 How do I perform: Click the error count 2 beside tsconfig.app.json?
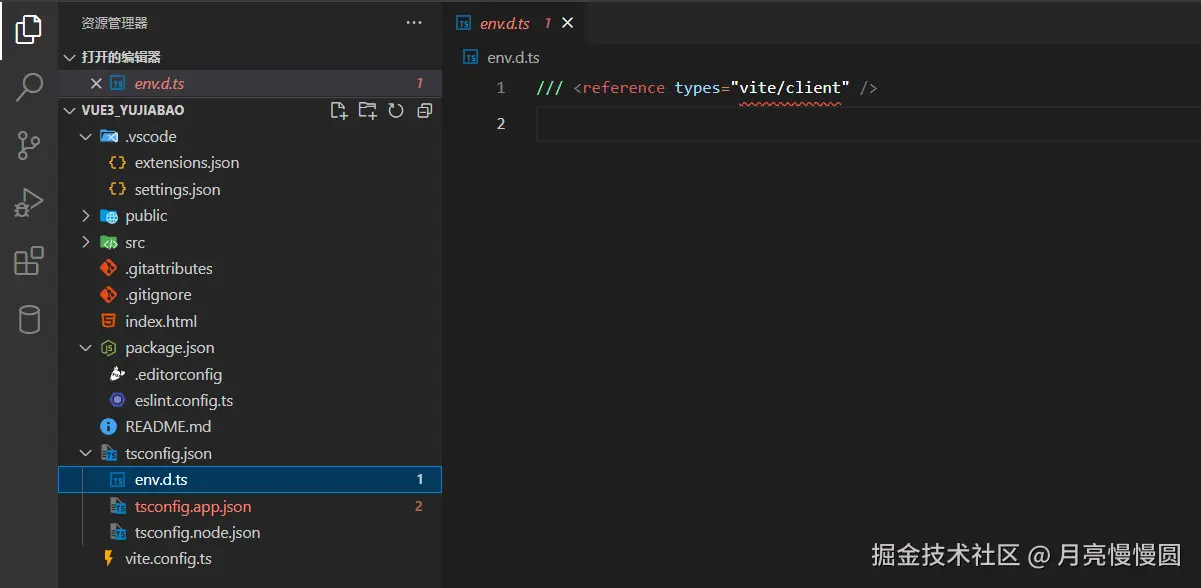(x=419, y=507)
